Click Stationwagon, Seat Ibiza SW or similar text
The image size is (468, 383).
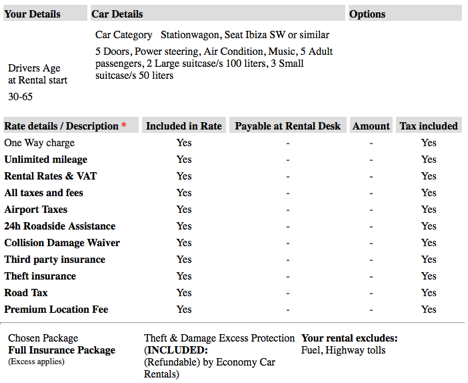[245, 35]
